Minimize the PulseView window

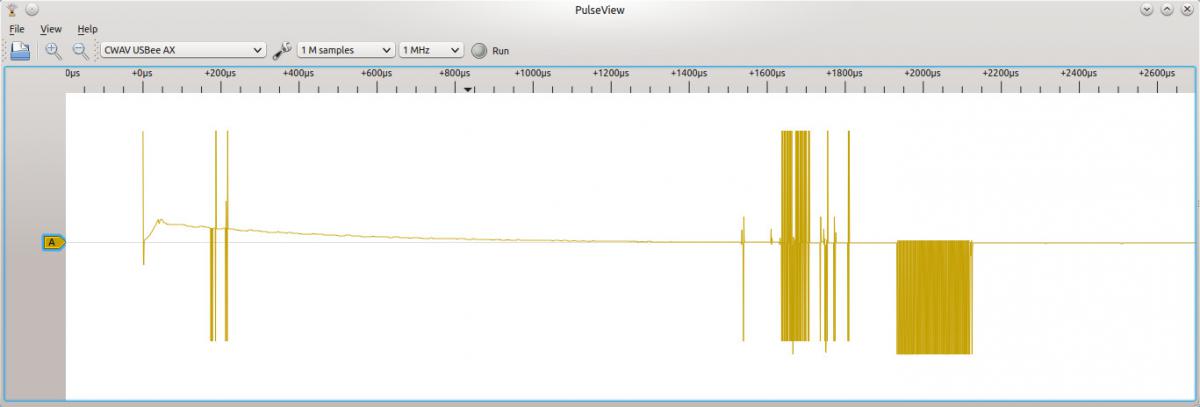click(1147, 9)
